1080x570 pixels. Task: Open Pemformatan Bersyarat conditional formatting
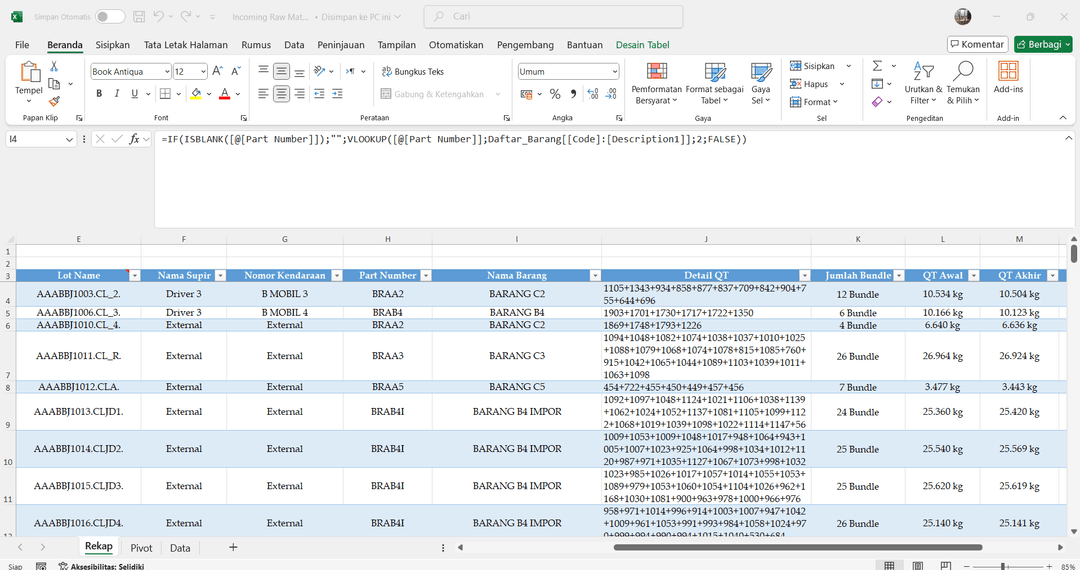pos(656,83)
